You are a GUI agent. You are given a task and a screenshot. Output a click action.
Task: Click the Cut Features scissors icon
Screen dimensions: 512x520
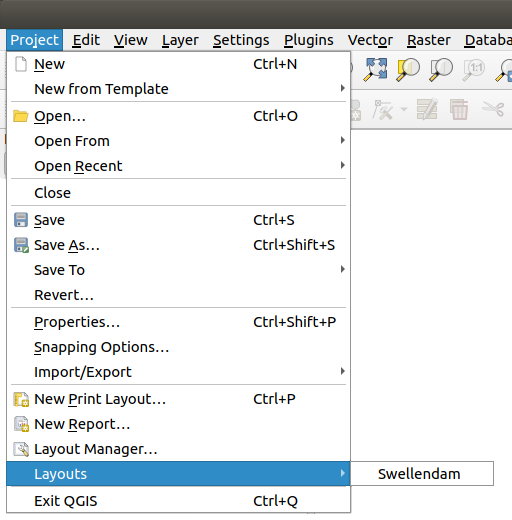(493, 109)
